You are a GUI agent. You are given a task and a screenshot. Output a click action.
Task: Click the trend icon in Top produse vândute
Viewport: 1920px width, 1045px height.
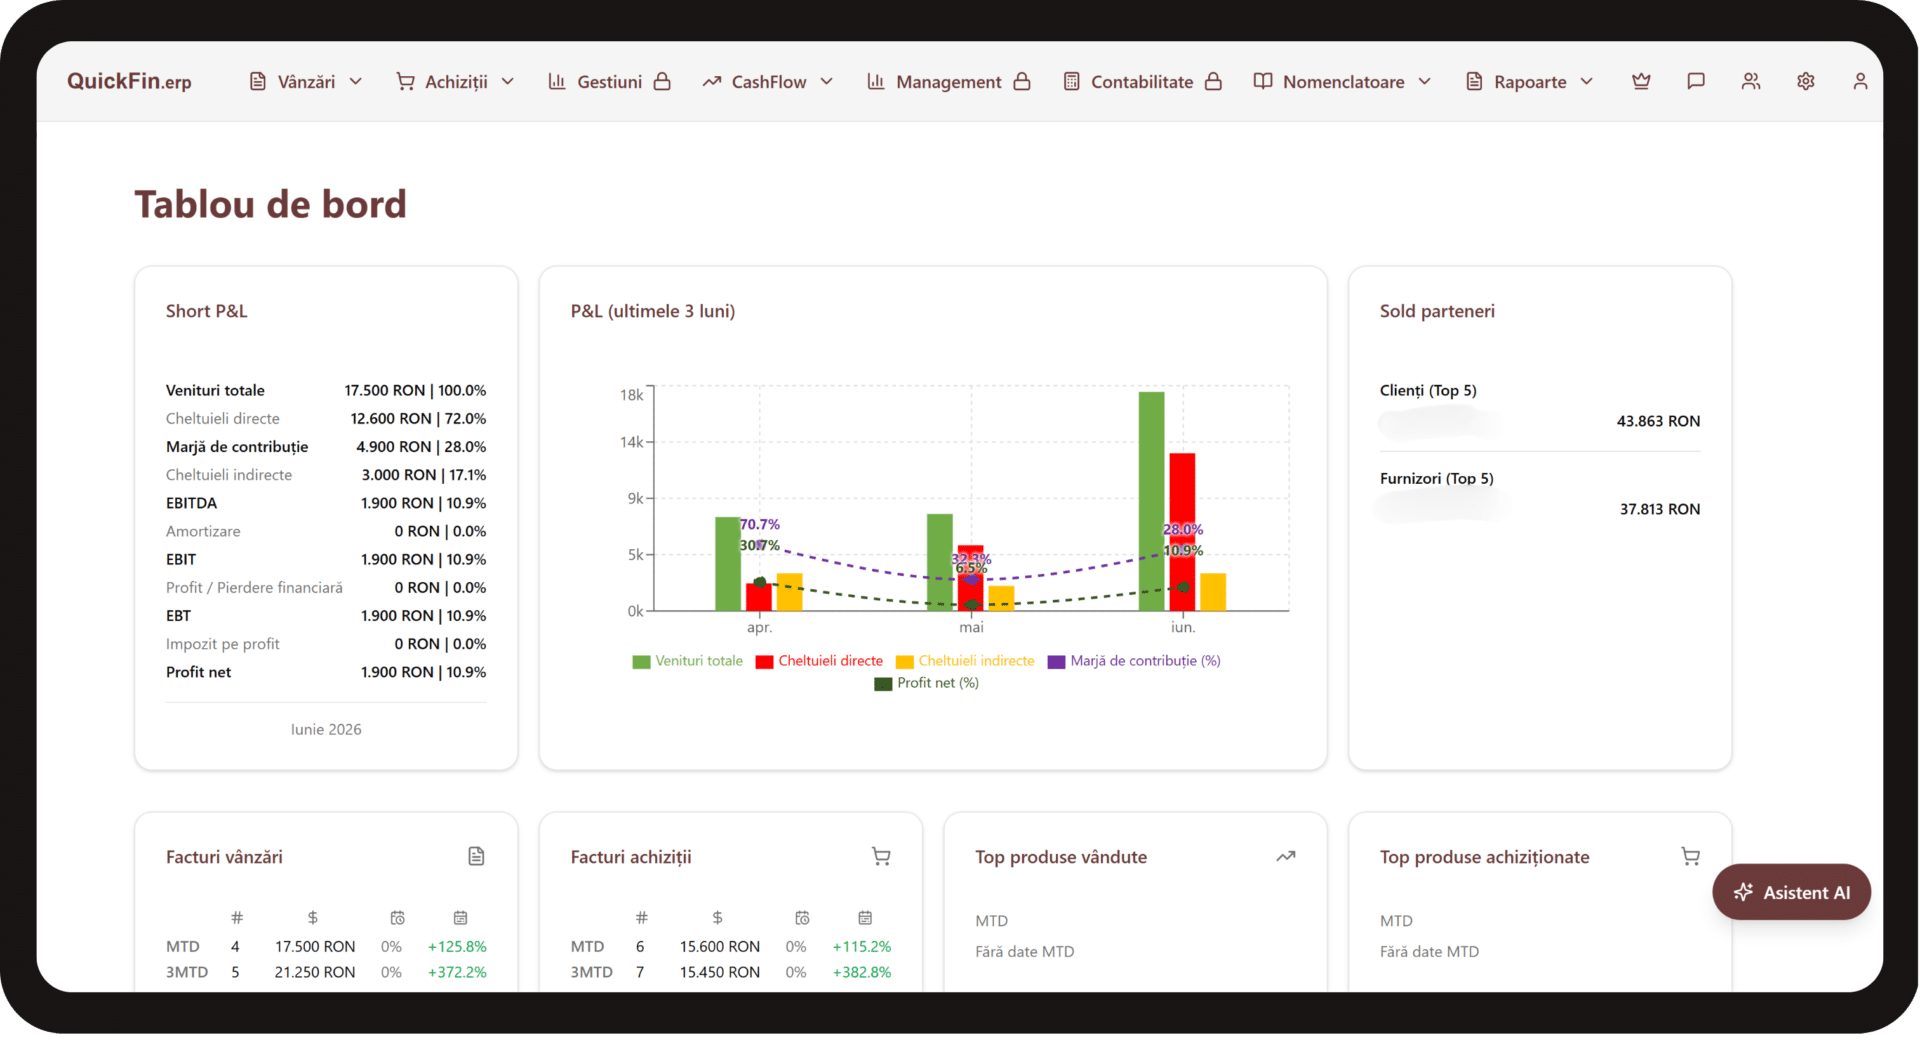click(1286, 856)
